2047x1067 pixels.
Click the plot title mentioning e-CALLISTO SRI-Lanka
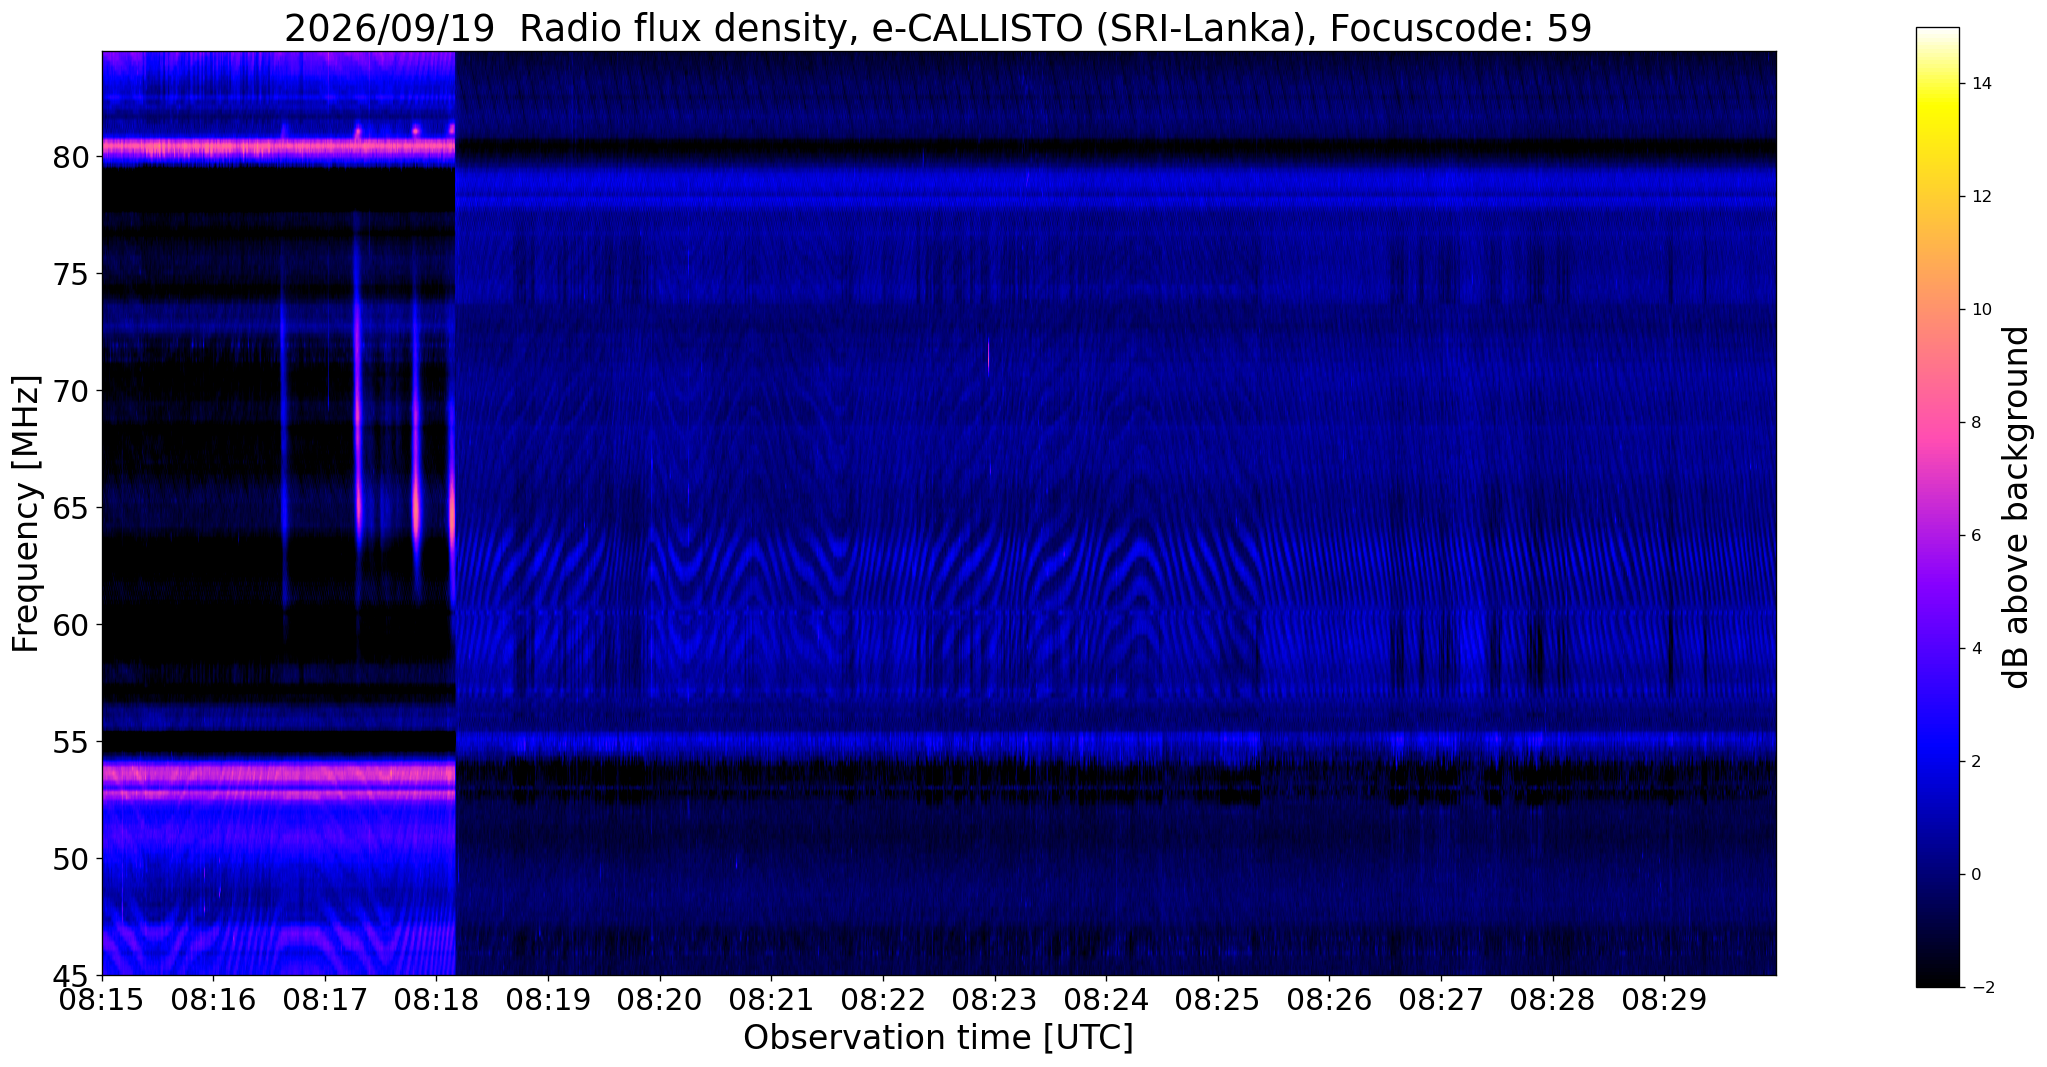click(938, 28)
